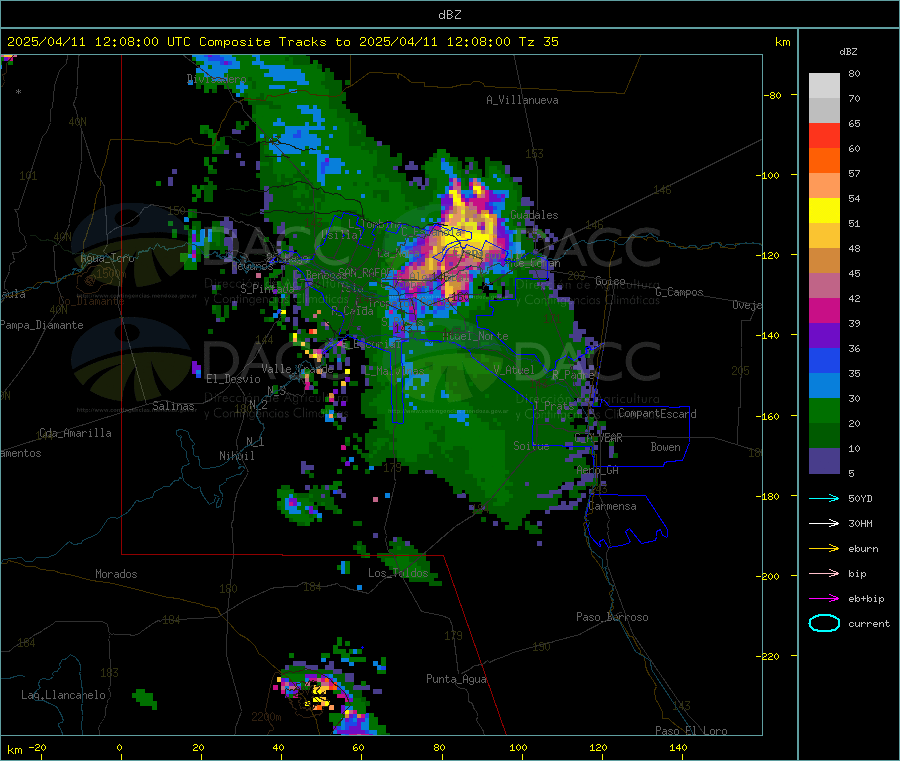Click the Salinas map label
The image size is (900, 761).
coord(173,406)
